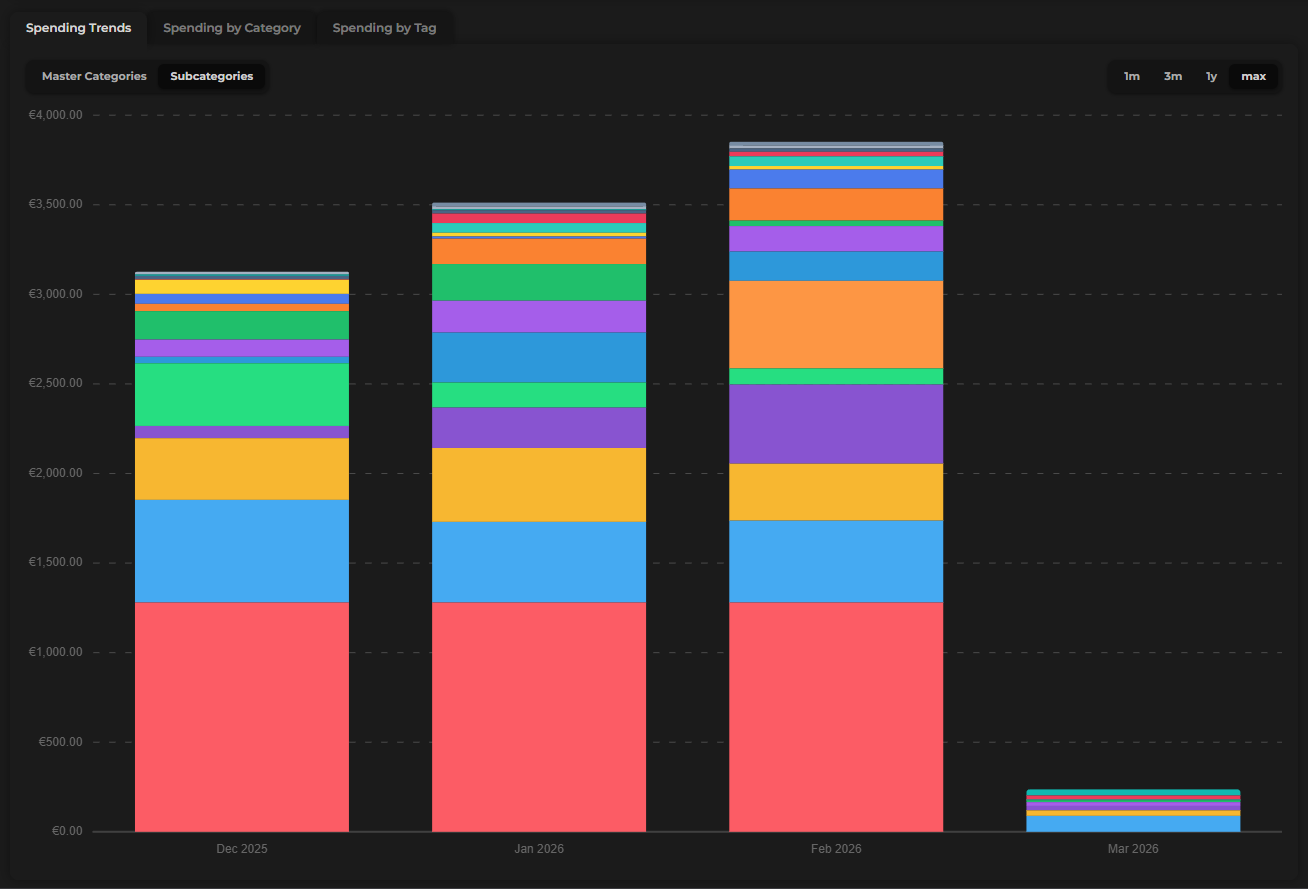Select the max time range
Viewport: 1308px width, 889px height.
point(1253,76)
